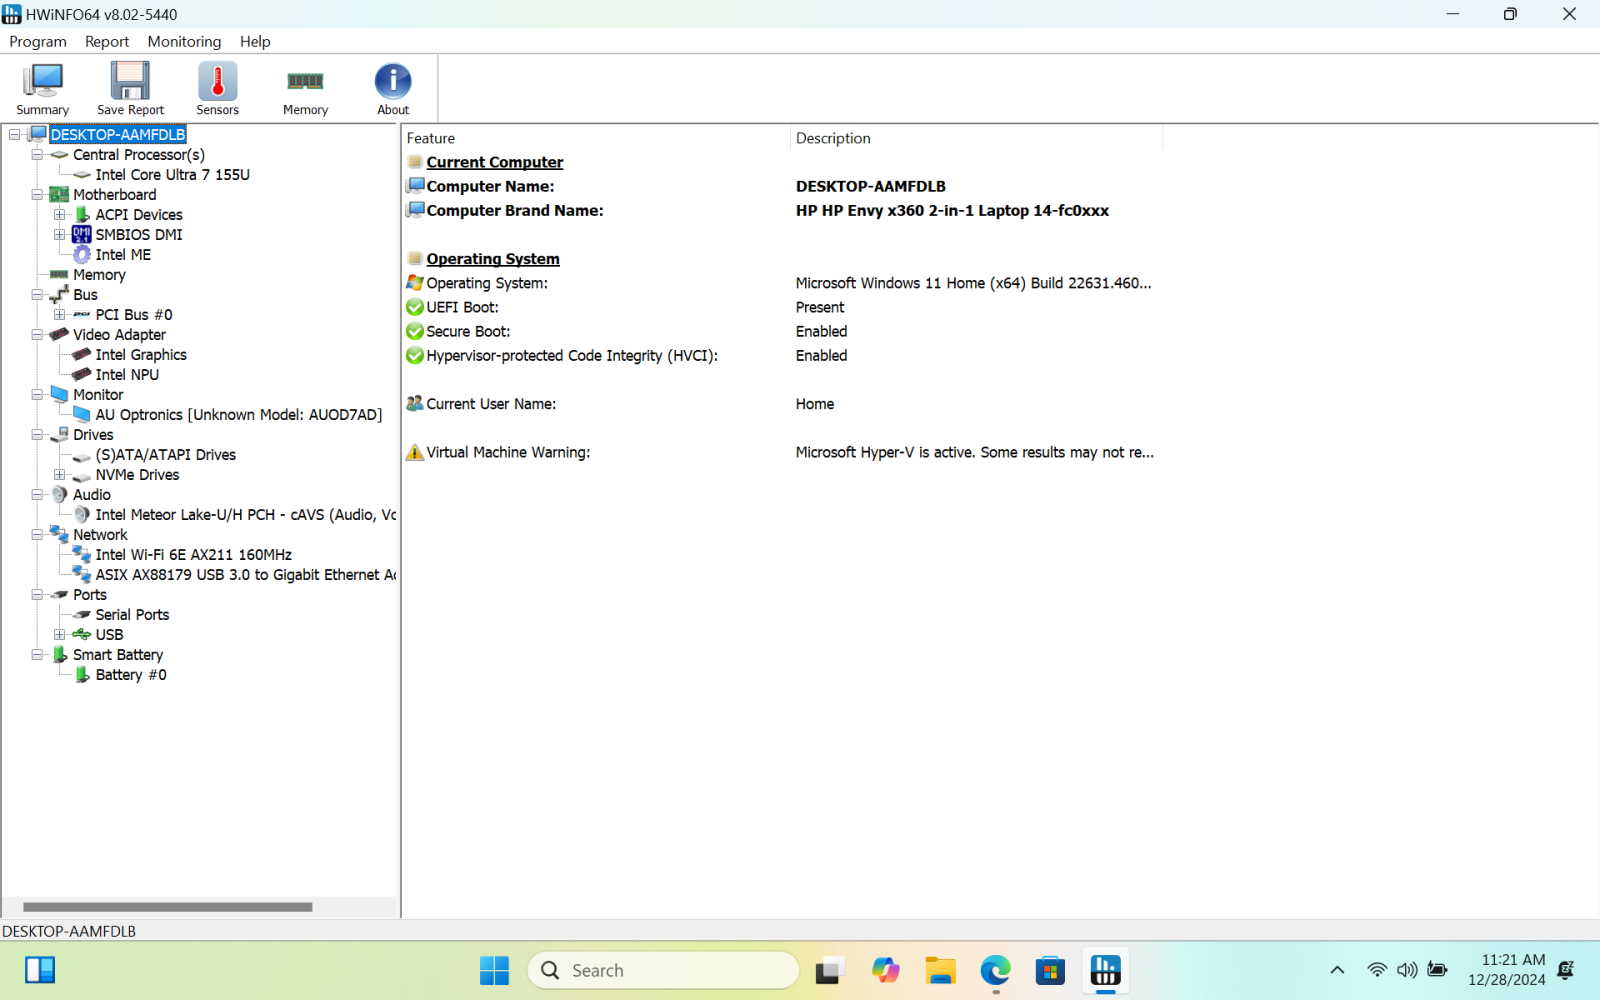Open the Program menu
The width and height of the screenshot is (1600, 1000).
[37, 41]
